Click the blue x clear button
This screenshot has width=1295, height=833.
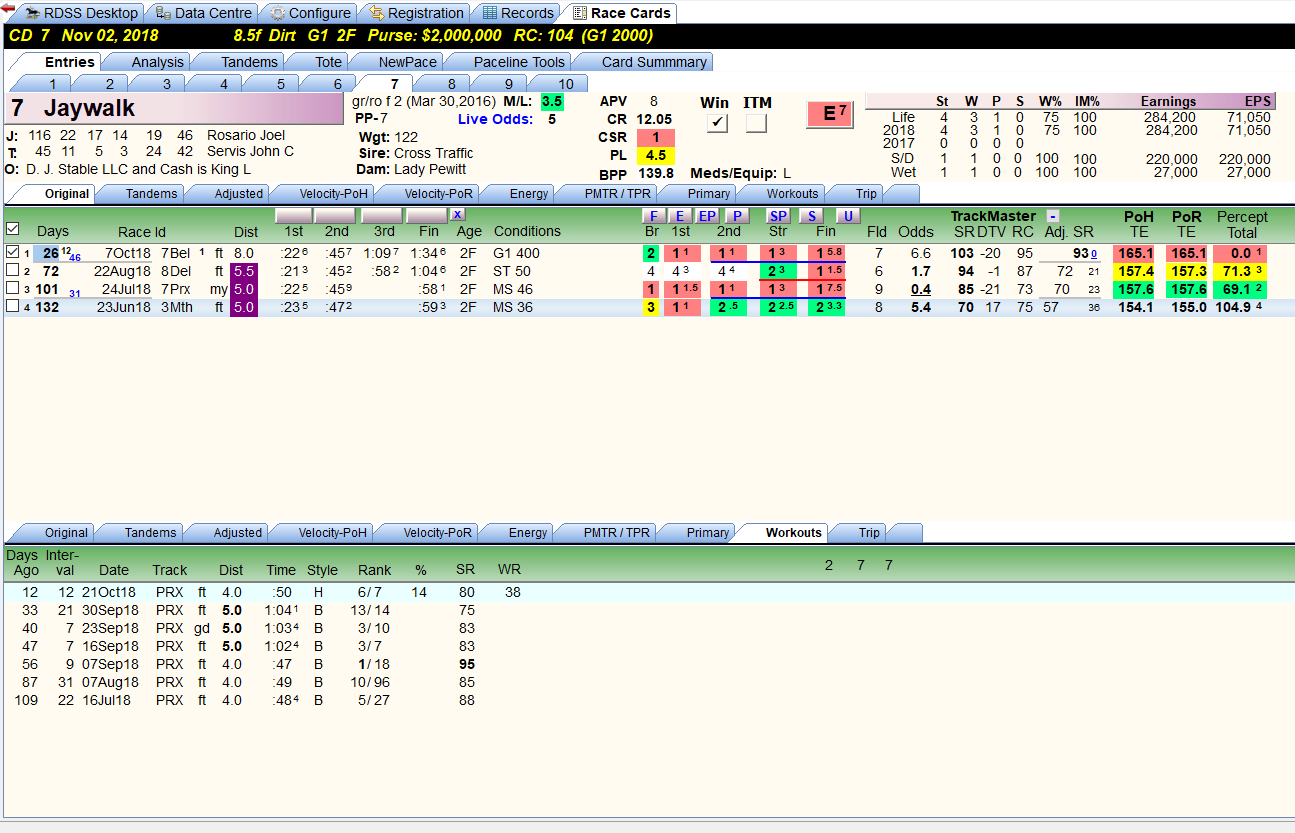coord(457,215)
